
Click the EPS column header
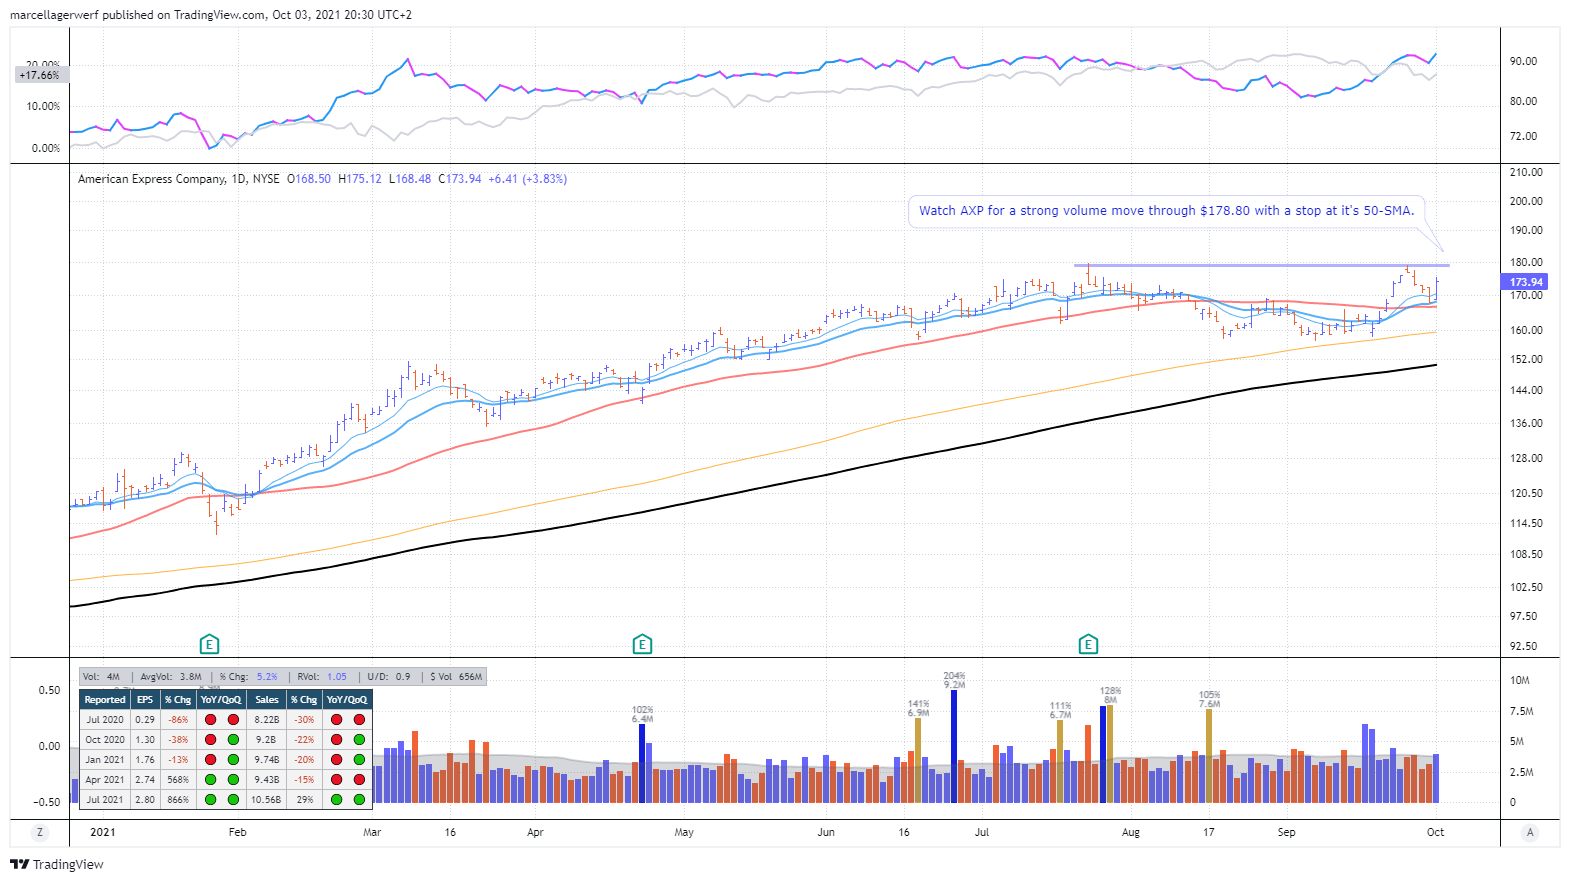pos(145,700)
